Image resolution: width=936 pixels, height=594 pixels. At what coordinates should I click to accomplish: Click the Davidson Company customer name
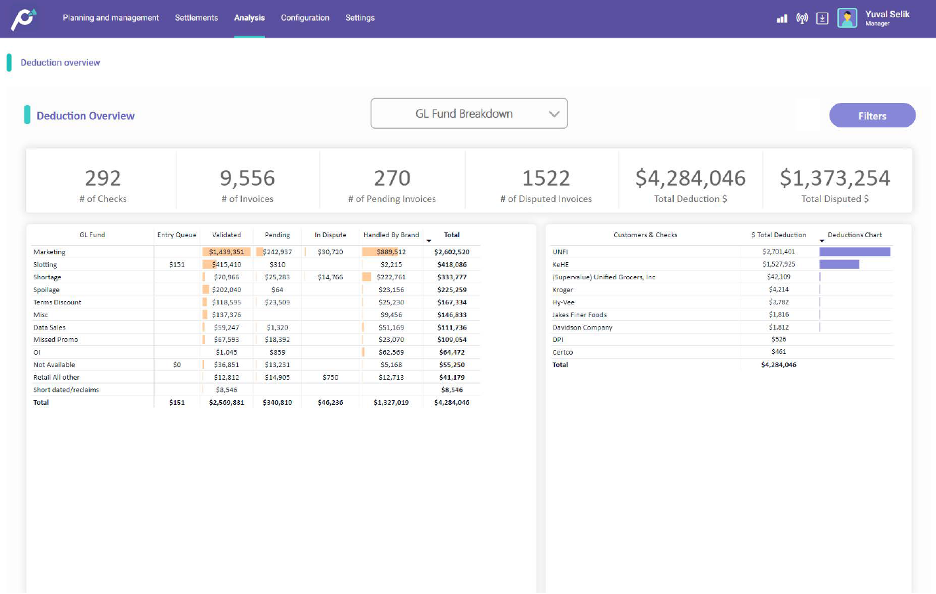click(x=583, y=327)
